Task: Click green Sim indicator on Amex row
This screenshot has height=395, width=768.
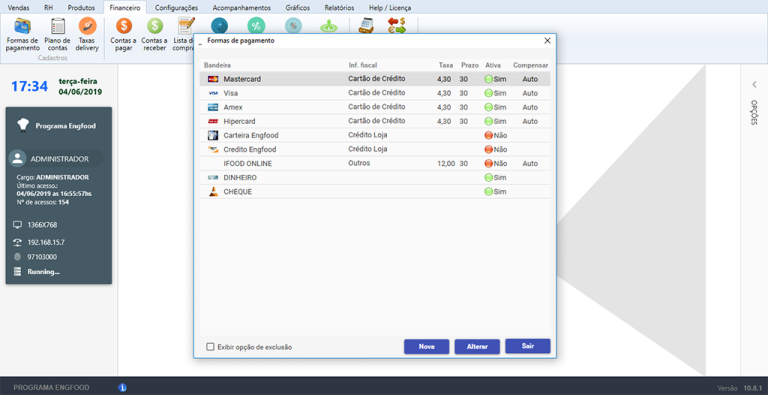Action: 488,107
